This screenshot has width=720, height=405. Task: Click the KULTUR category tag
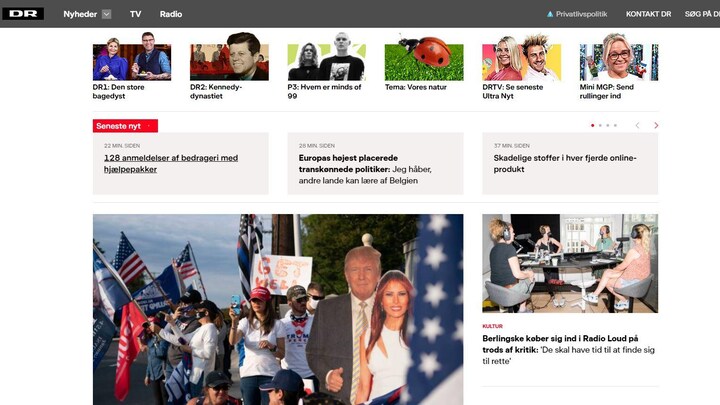coord(492,326)
